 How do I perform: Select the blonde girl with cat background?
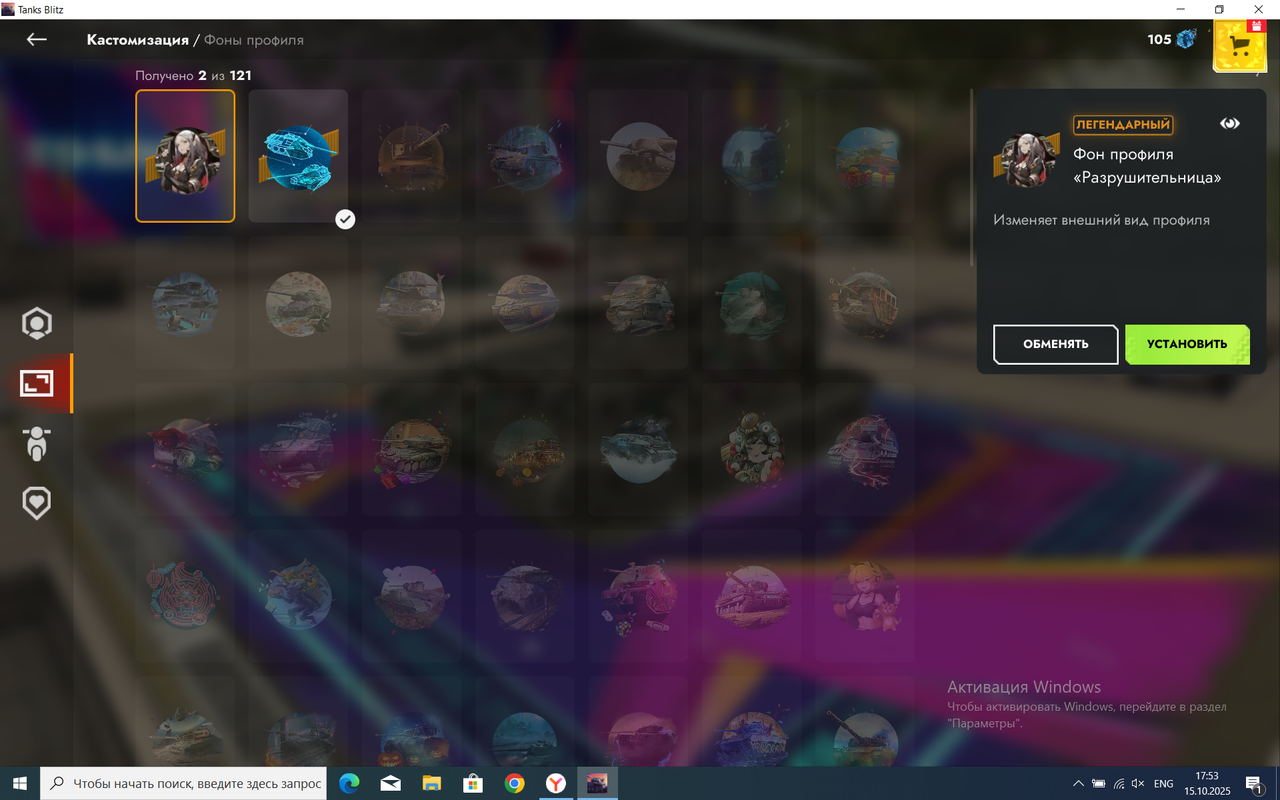point(864,597)
